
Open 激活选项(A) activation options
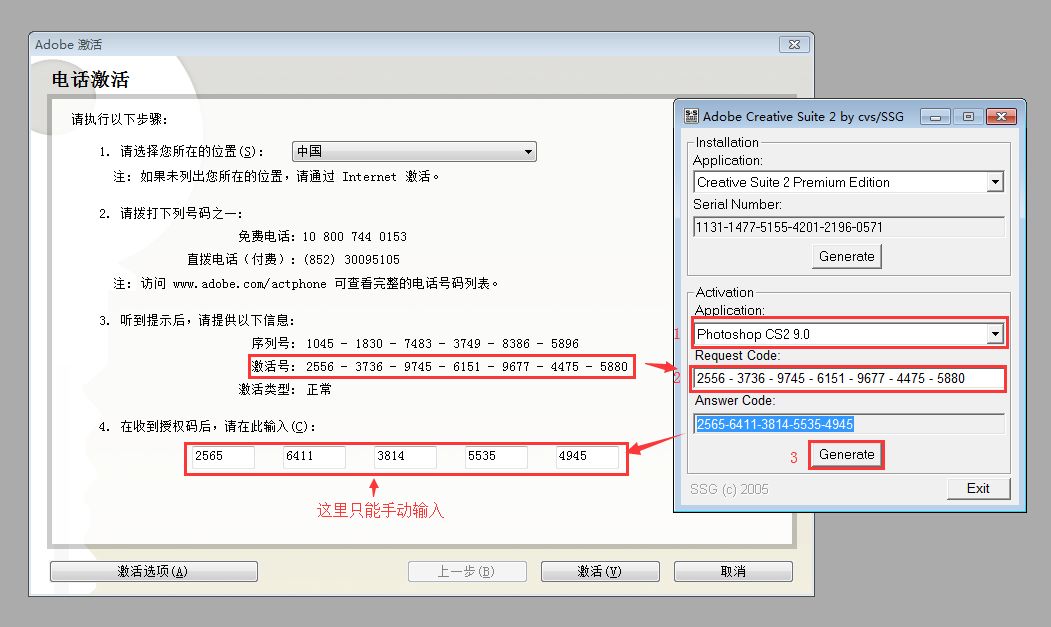pos(153,571)
